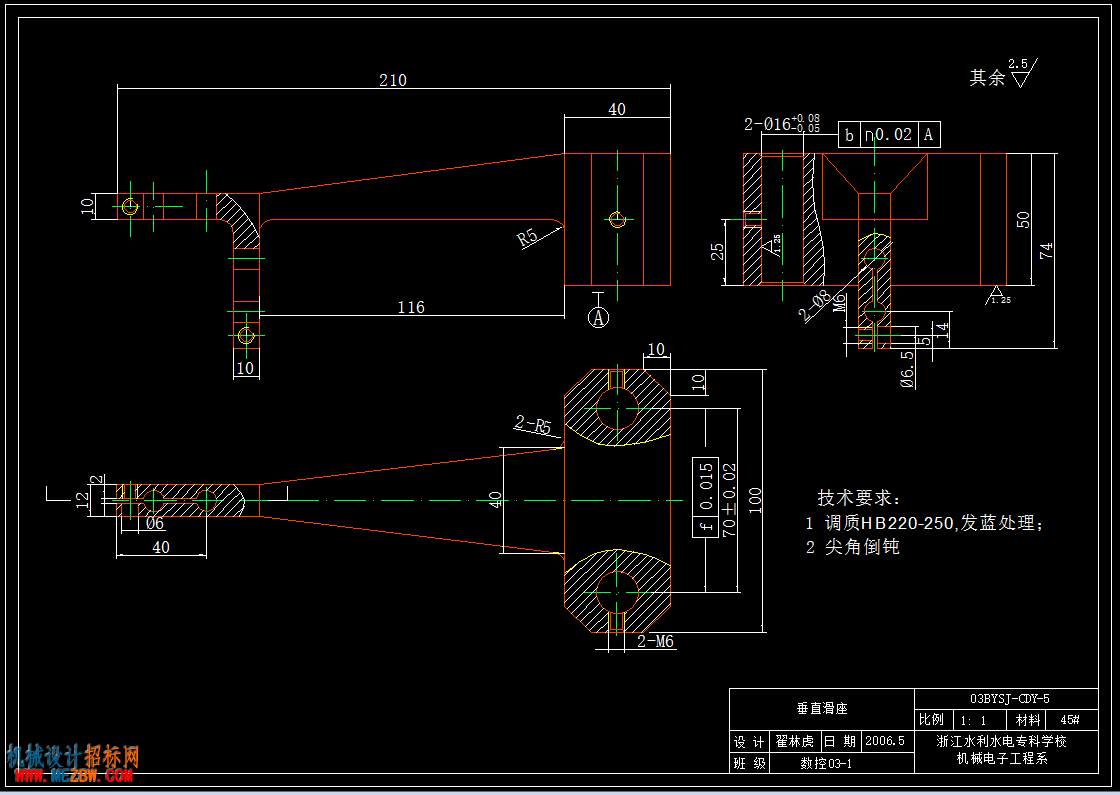Click the 2-Ø16 tolerance annotation
Image resolution: width=1120 pixels, height=795 pixels.
point(782,124)
